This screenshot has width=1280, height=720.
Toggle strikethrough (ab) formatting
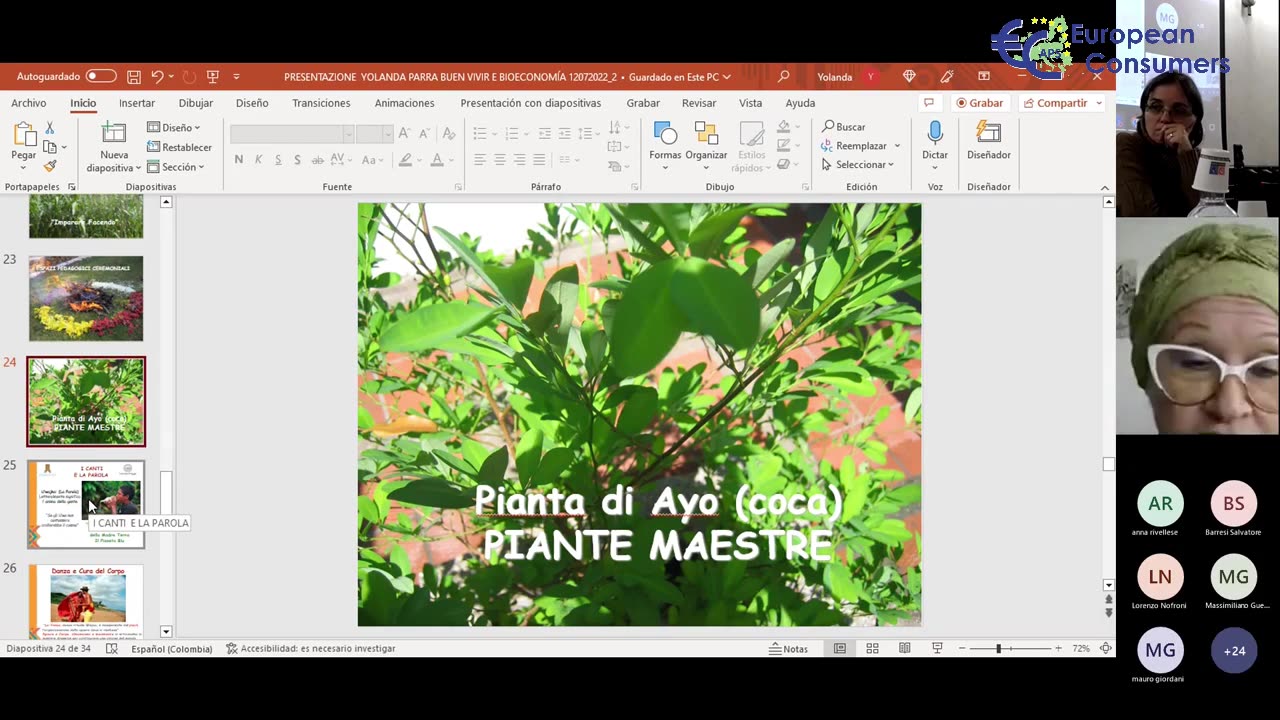(x=317, y=160)
